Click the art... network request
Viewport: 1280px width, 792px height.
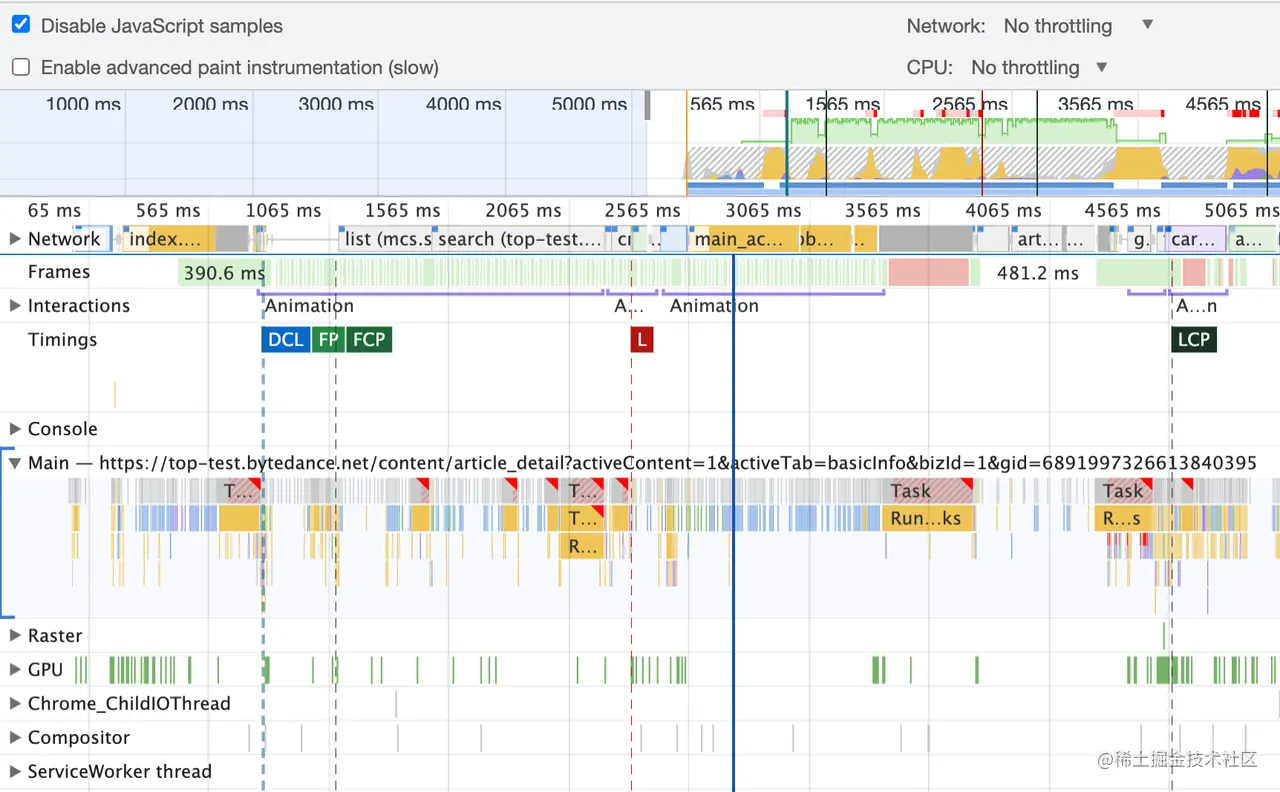(1036, 239)
